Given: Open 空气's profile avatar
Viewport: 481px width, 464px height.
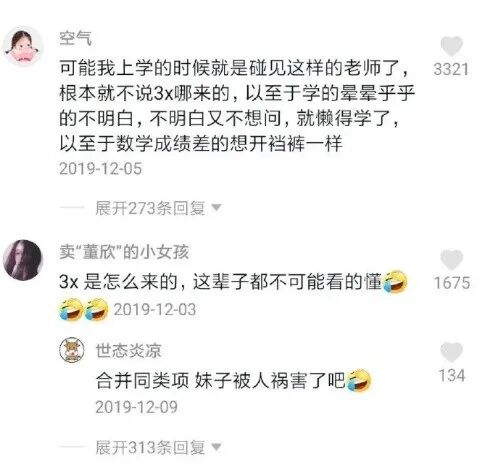Looking at the screenshot, I should pos(23,46).
